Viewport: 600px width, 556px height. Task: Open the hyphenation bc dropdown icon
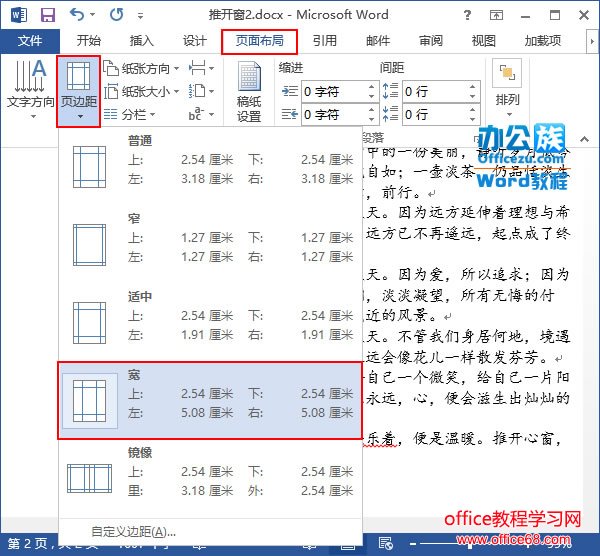[x=202, y=114]
